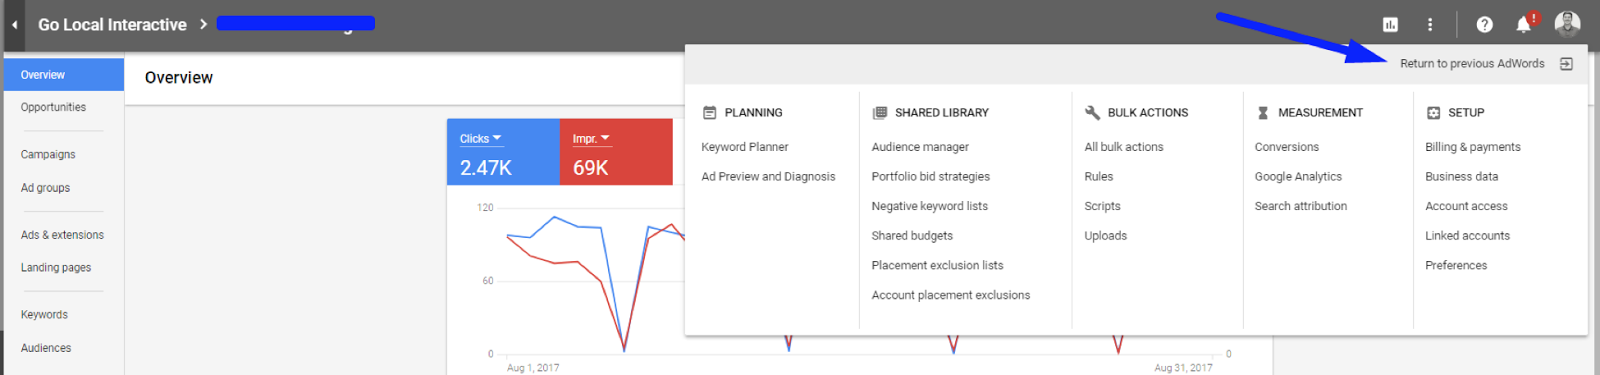The height and width of the screenshot is (375, 1600).
Task: Open the three-dot more options menu
Action: click(x=1430, y=24)
